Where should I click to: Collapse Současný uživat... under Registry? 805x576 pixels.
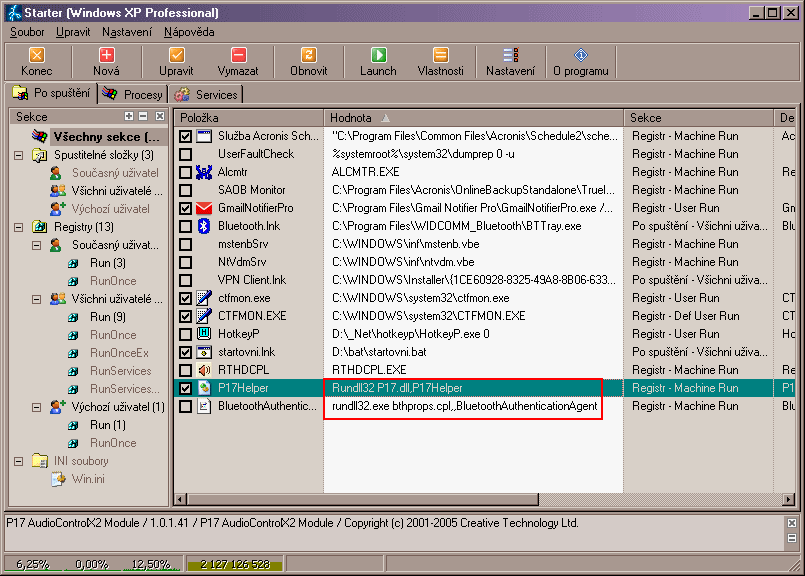click(36, 245)
